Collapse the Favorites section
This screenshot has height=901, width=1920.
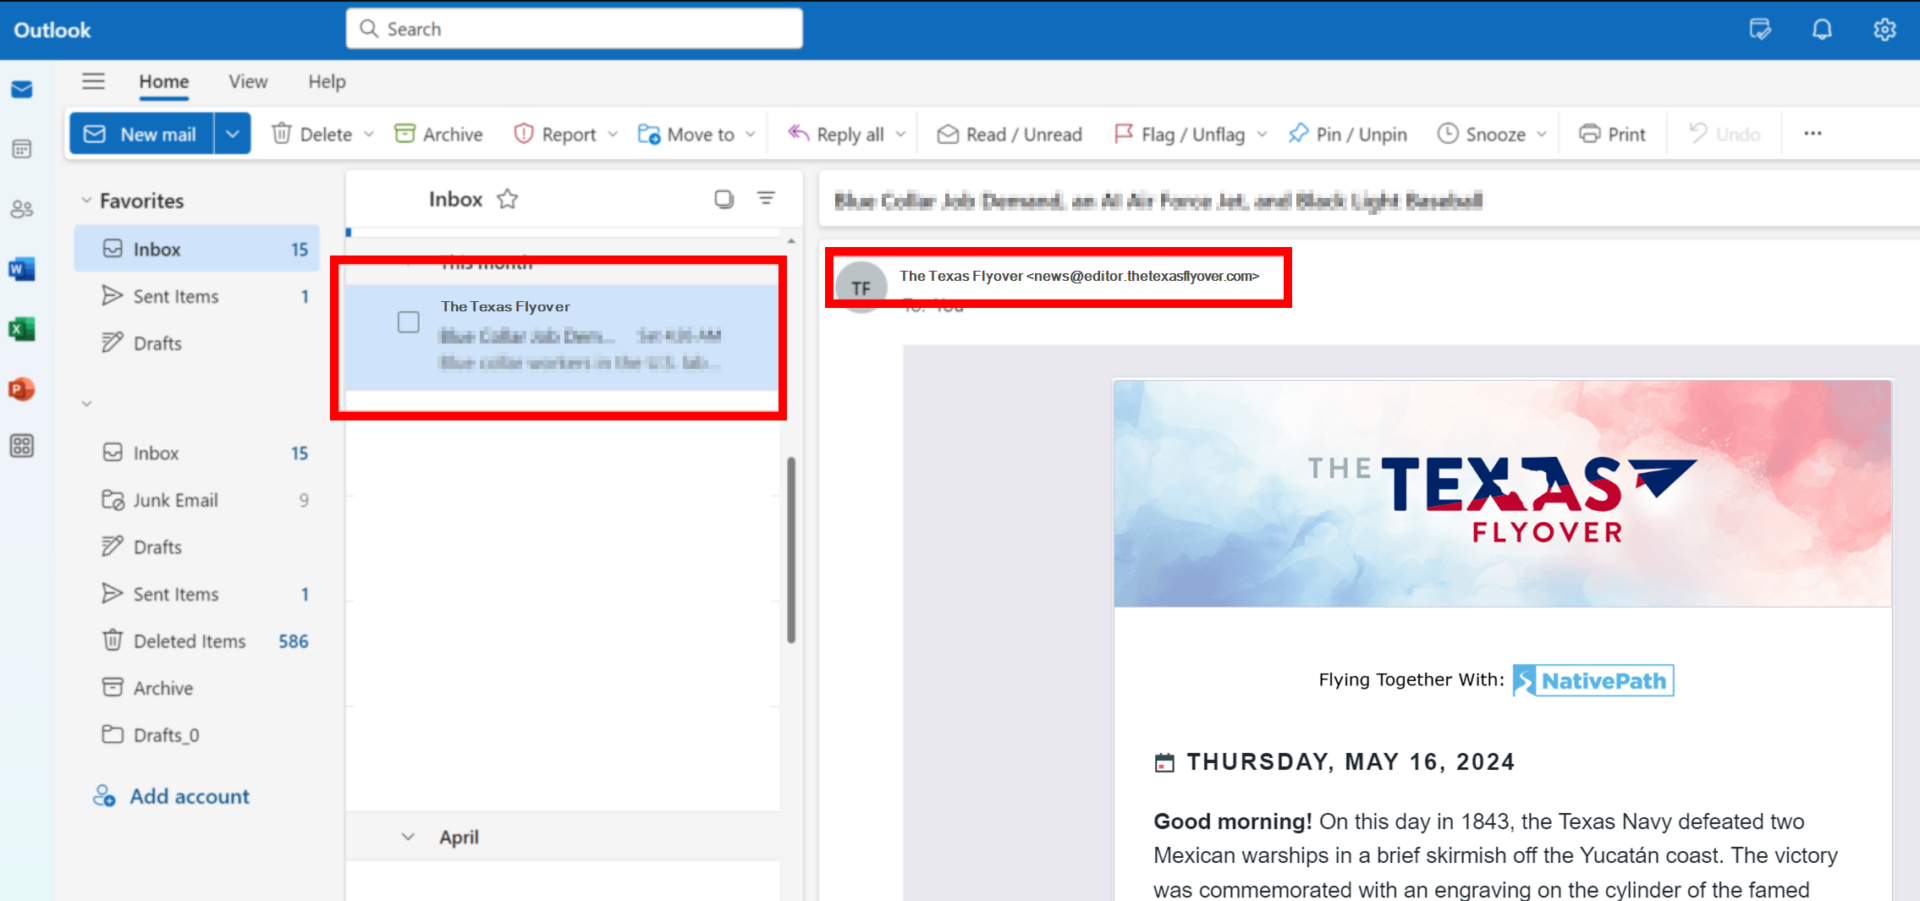pos(86,201)
